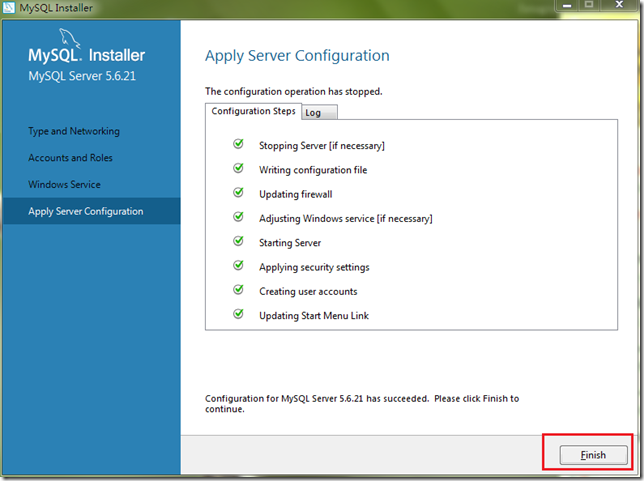The image size is (644, 481).
Task: Click the checkmark icon for Writing configuration file
Action: point(238,169)
